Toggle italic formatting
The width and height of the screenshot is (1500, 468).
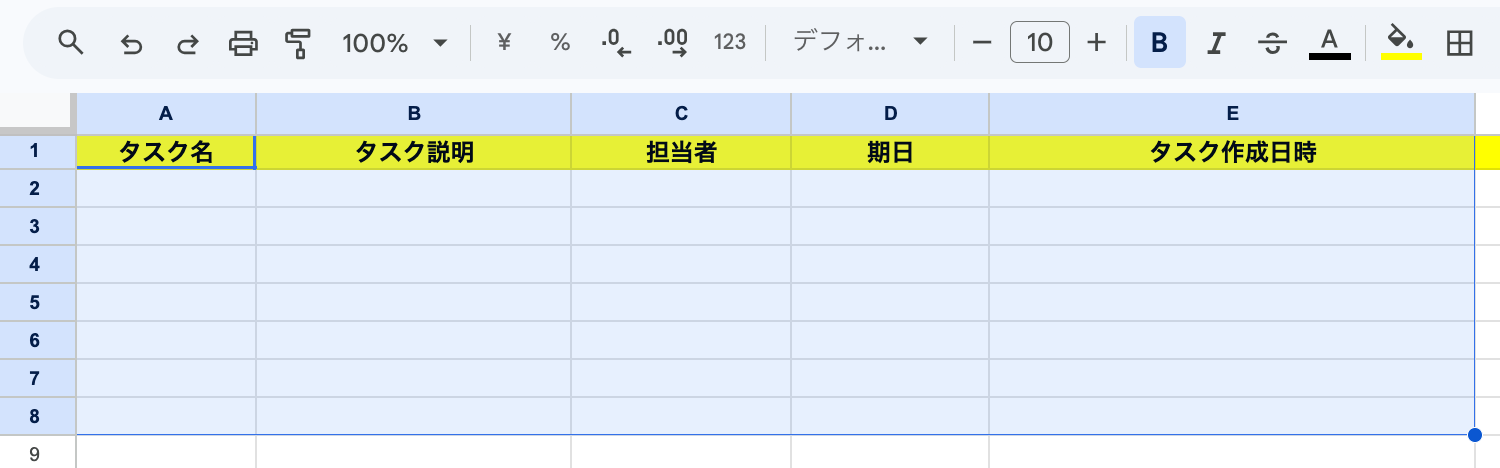tap(1216, 42)
